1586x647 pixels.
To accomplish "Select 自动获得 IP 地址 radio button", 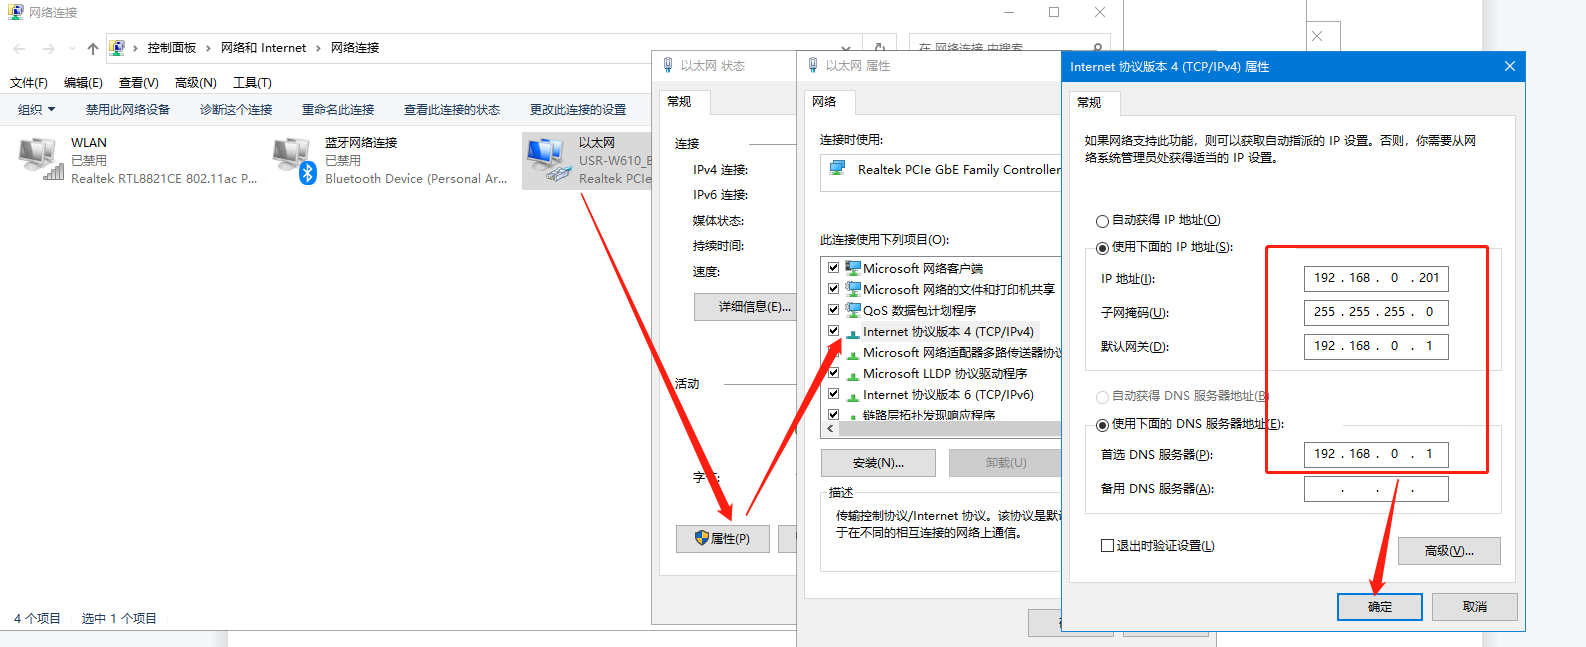I will pyautogui.click(x=1102, y=221).
